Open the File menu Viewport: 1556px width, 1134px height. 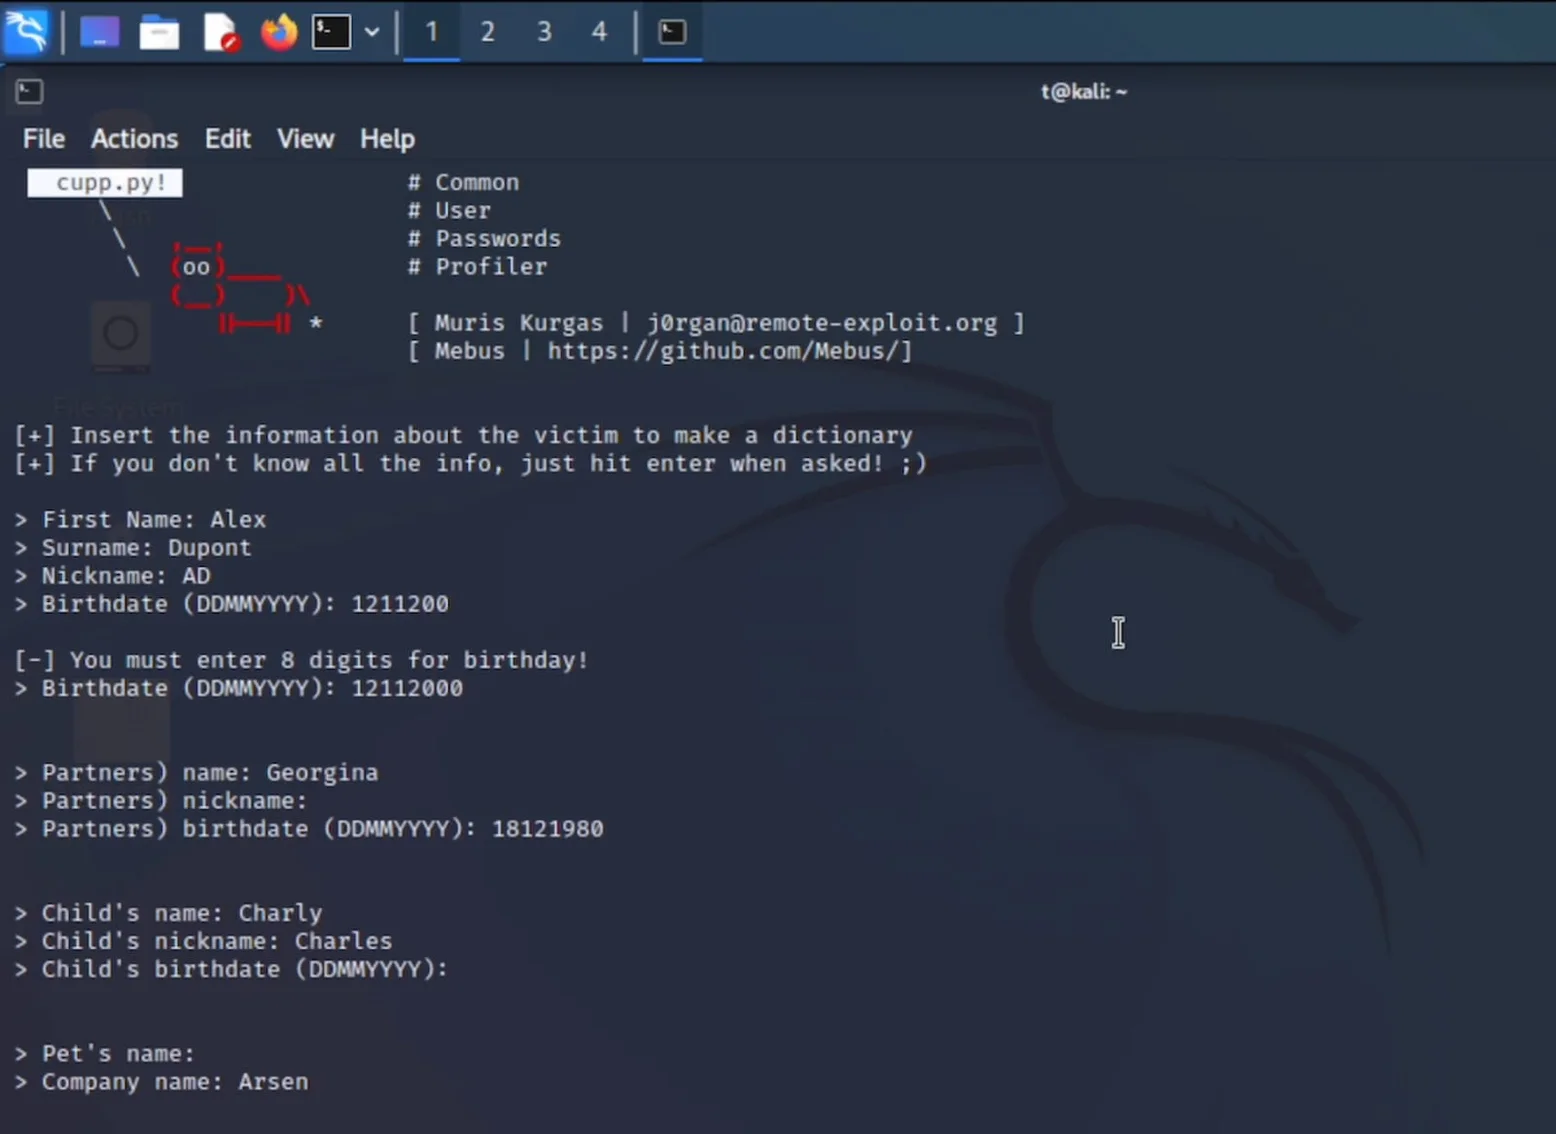coord(44,139)
